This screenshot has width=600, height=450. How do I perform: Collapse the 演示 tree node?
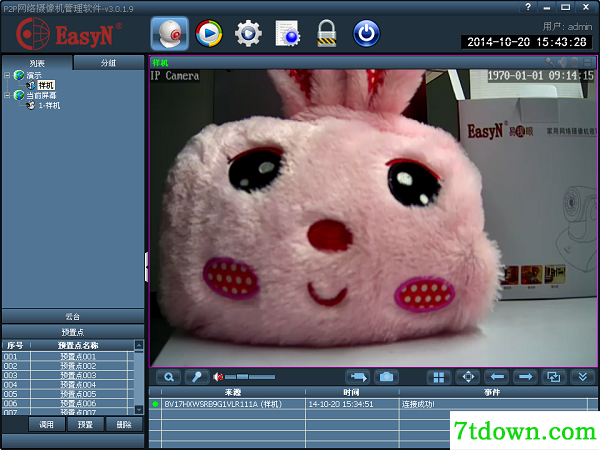point(7,75)
